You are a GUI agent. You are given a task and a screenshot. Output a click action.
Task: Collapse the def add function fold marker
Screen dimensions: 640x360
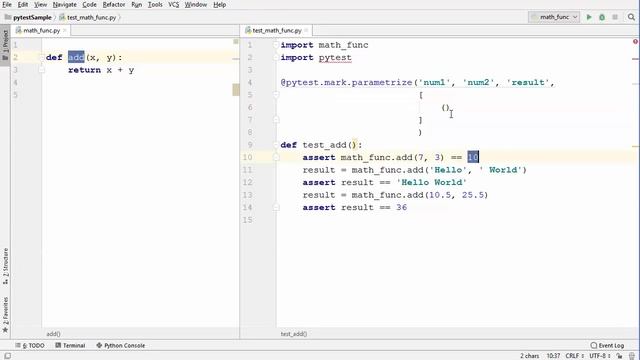tap(42, 58)
